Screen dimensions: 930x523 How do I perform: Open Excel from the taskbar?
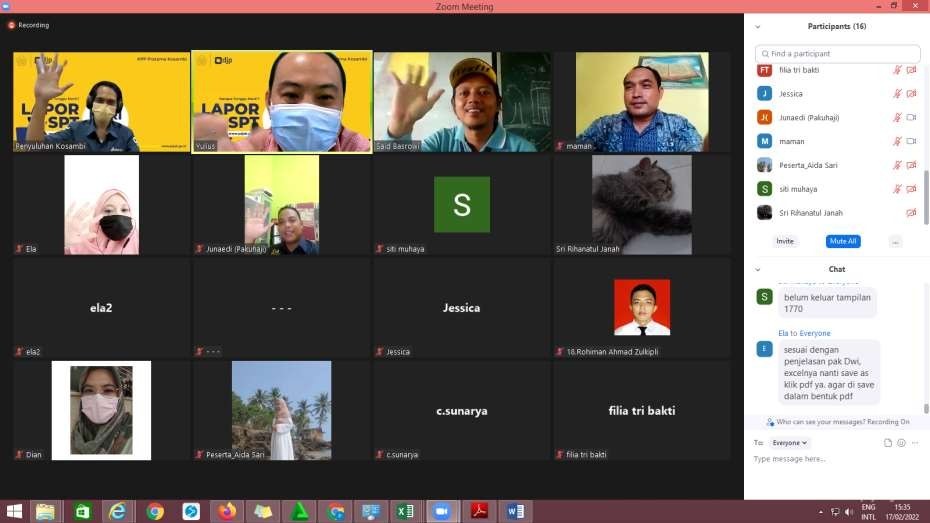[405, 511]
